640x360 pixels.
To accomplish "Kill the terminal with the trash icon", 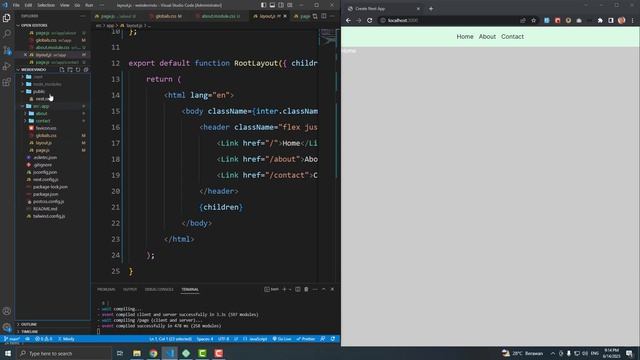I will pos(306,289).
